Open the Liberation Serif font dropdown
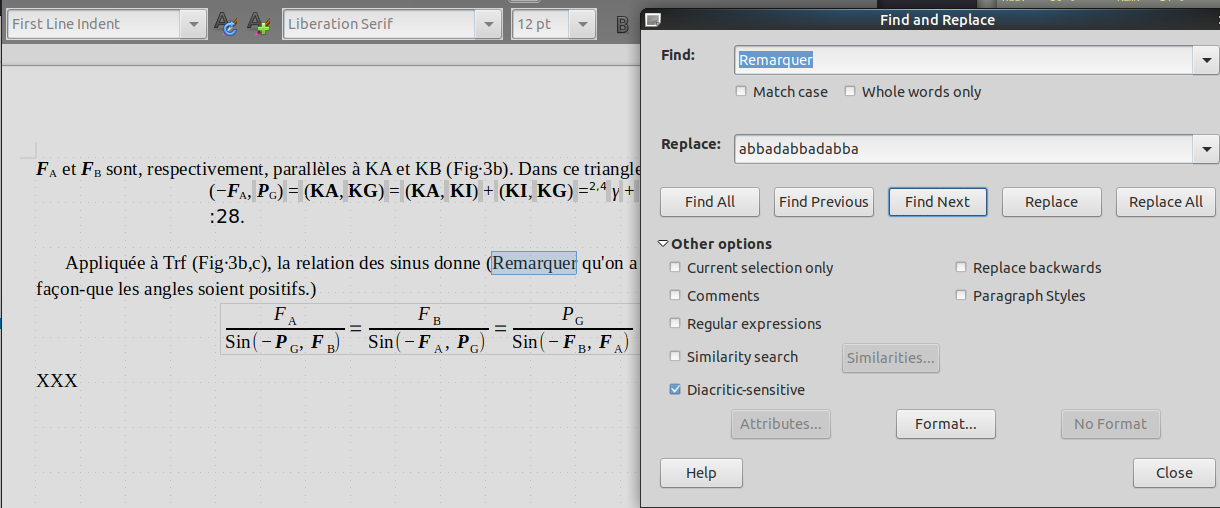This screenshot has height=508, width=1220. 489,24
